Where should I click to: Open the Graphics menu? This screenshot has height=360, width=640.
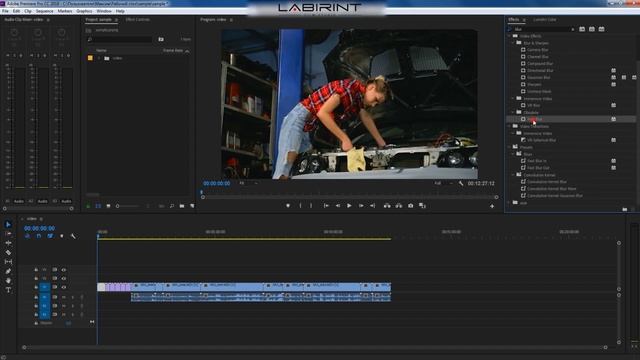pyautogui.click(x=84, y=11)
